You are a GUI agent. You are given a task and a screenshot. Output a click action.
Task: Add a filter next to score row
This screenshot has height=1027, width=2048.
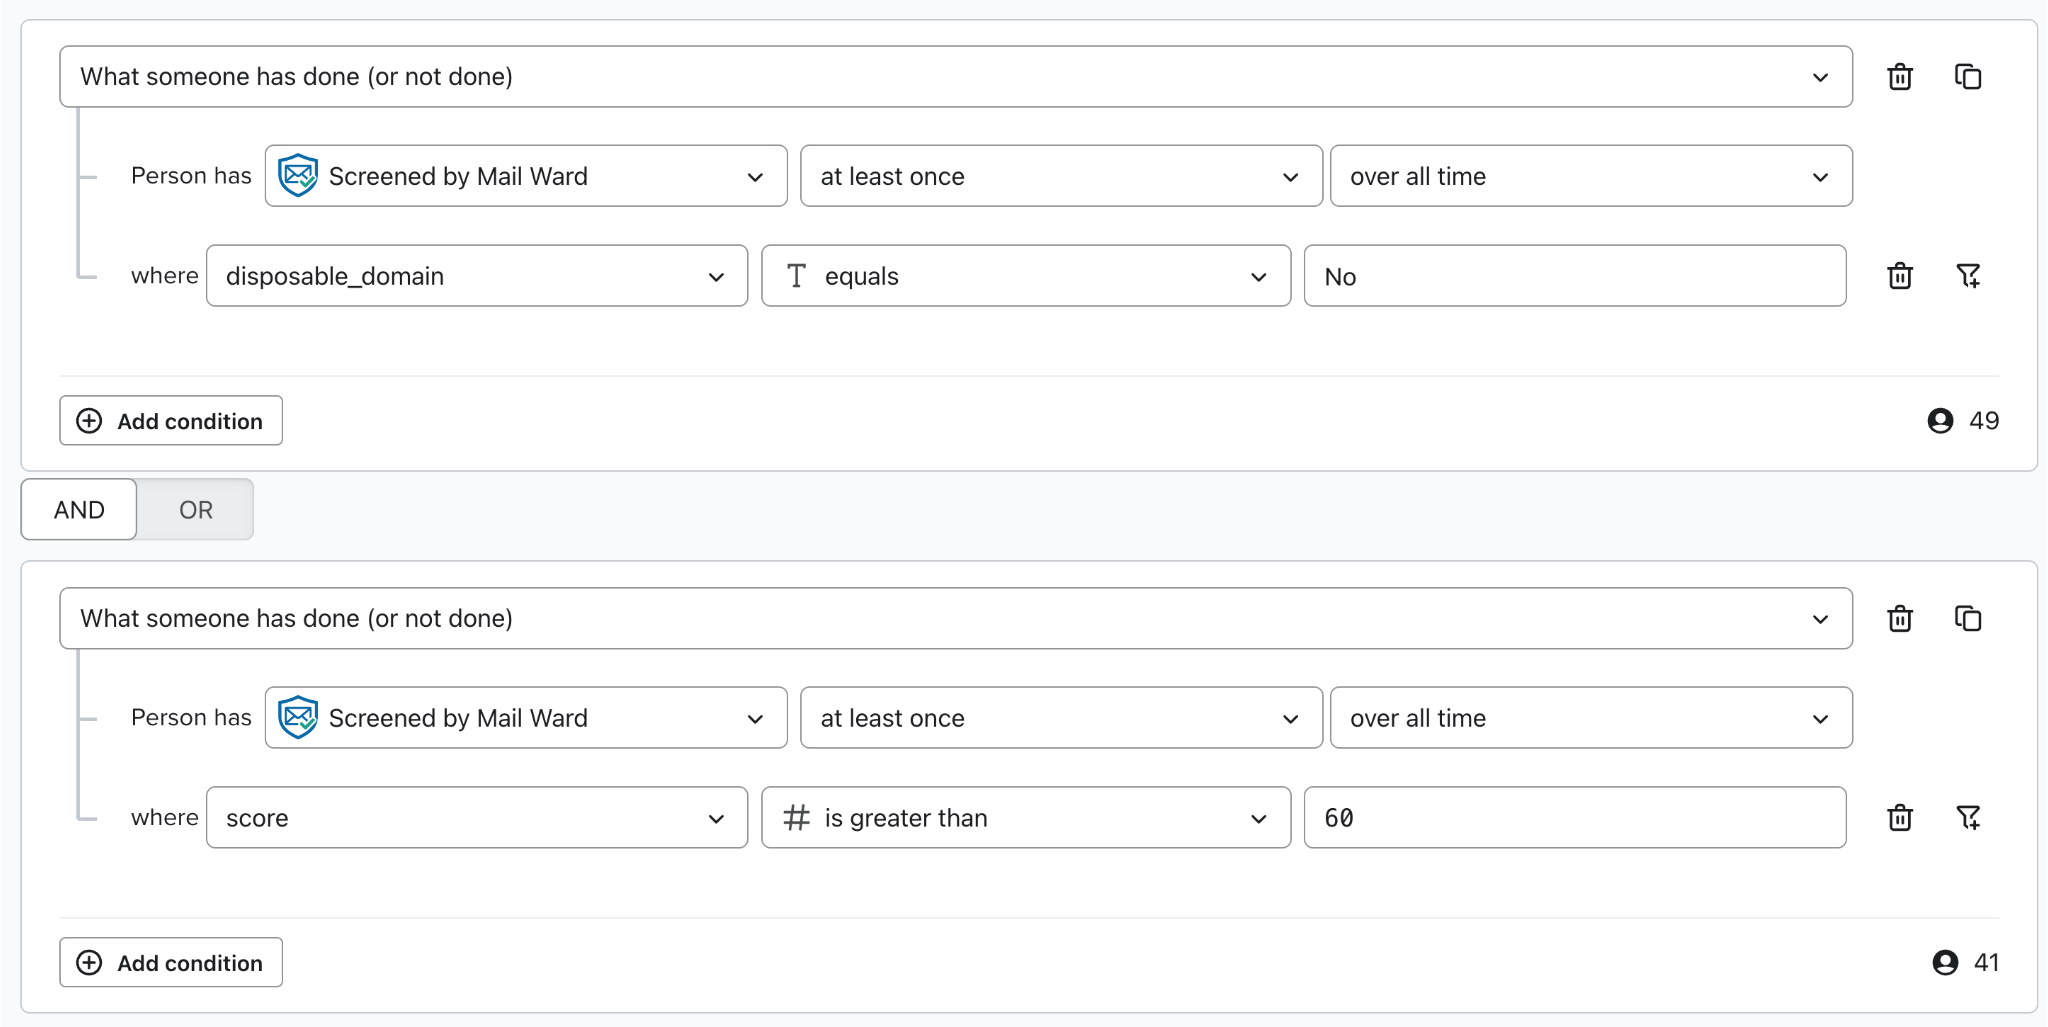[x=1968, y=818]
